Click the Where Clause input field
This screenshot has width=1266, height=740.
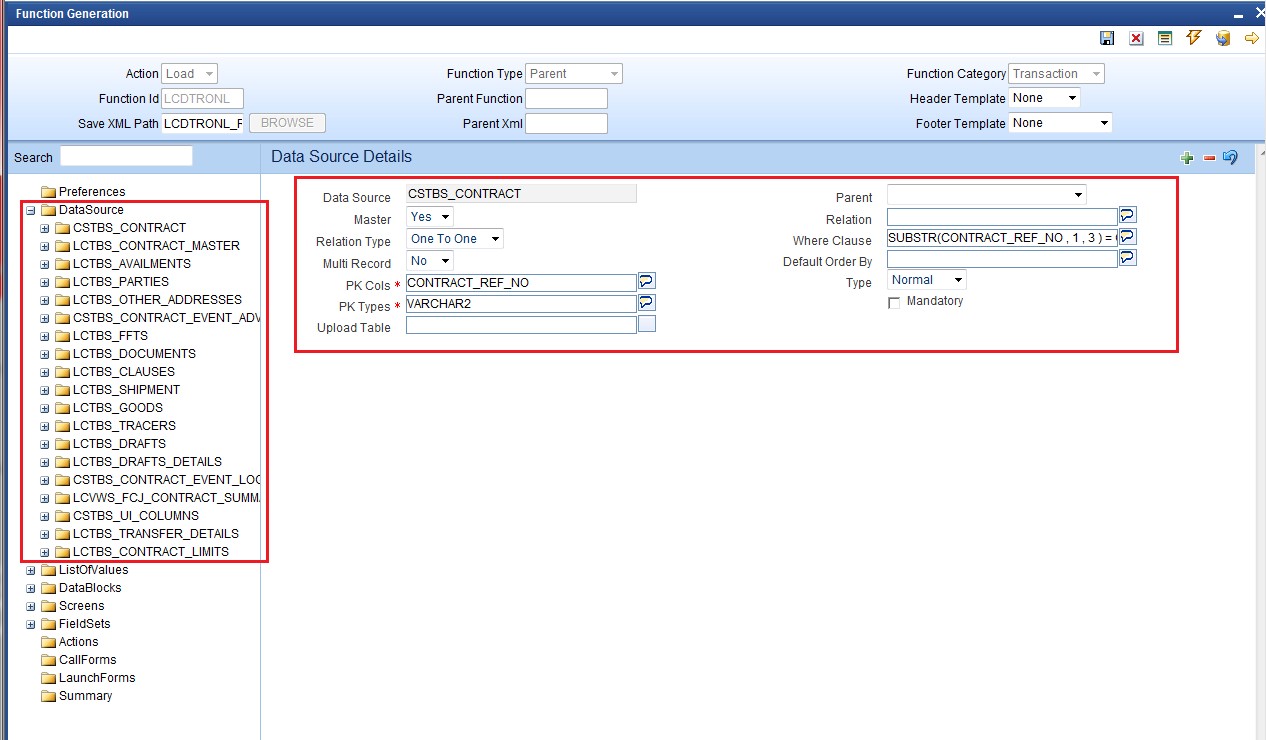1002,238
